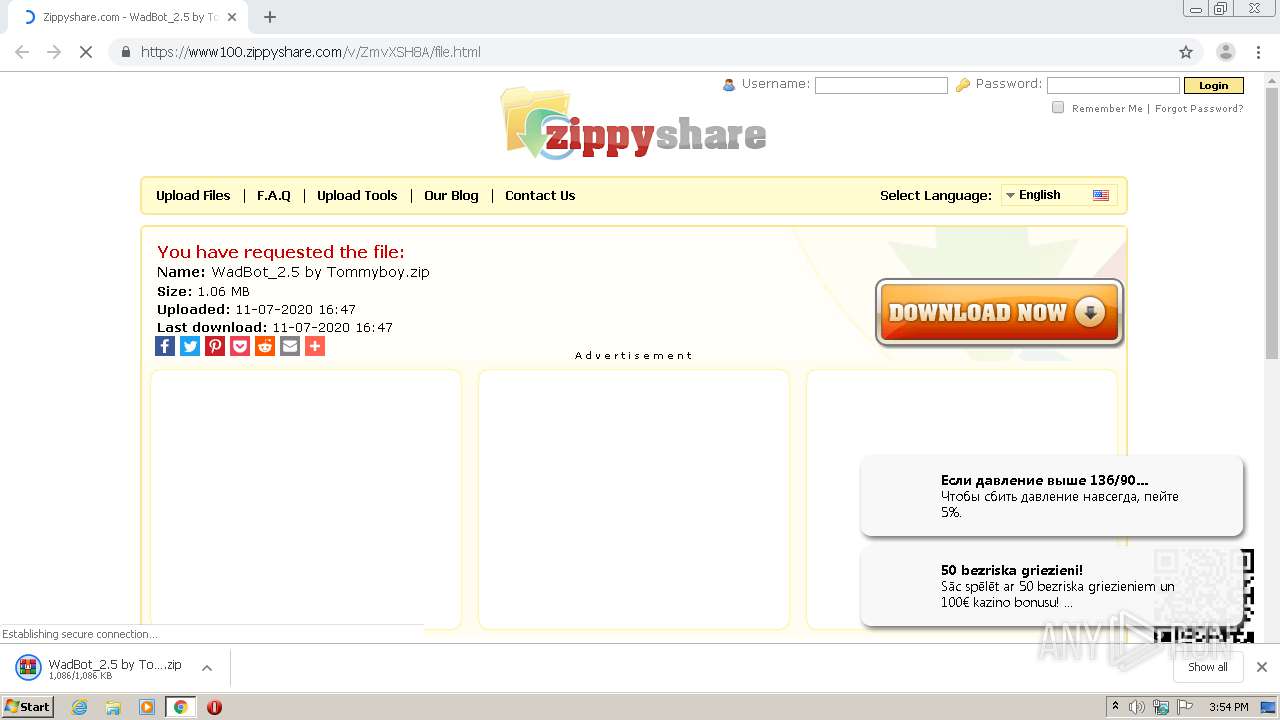Go forward to next page
Image resolution: width=1280 pixels, height=720 pixels.
coord(54,52)
